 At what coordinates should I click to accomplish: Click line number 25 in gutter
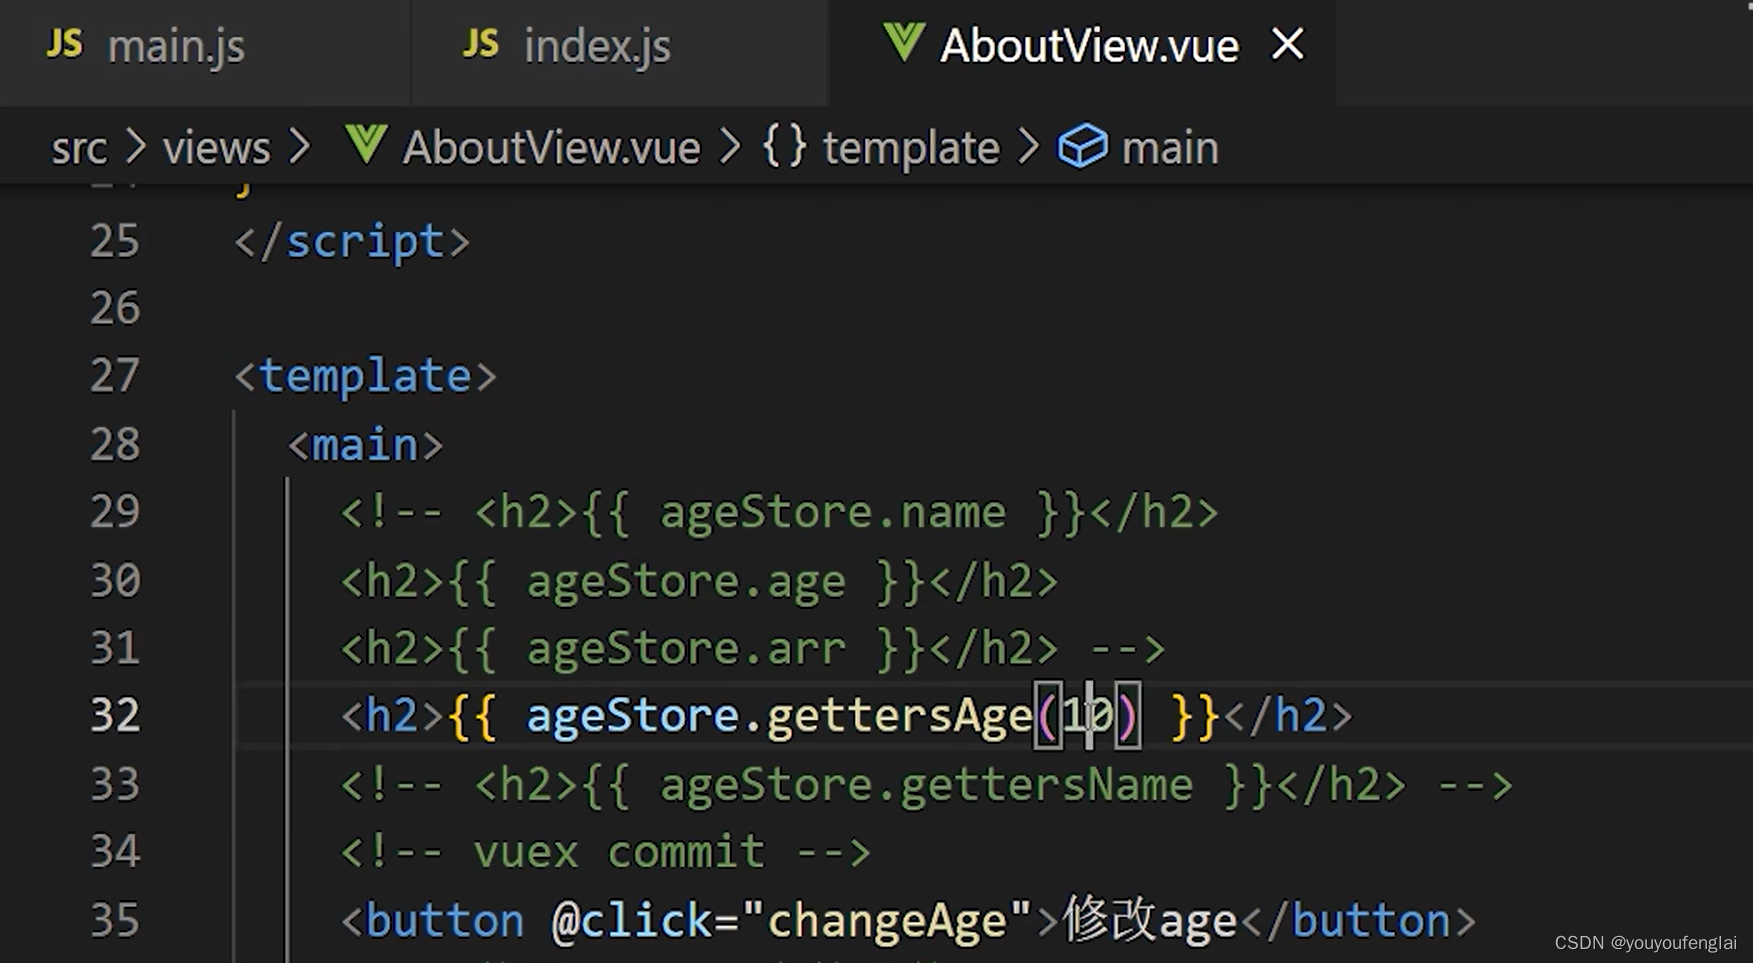[x=115, y=242]
